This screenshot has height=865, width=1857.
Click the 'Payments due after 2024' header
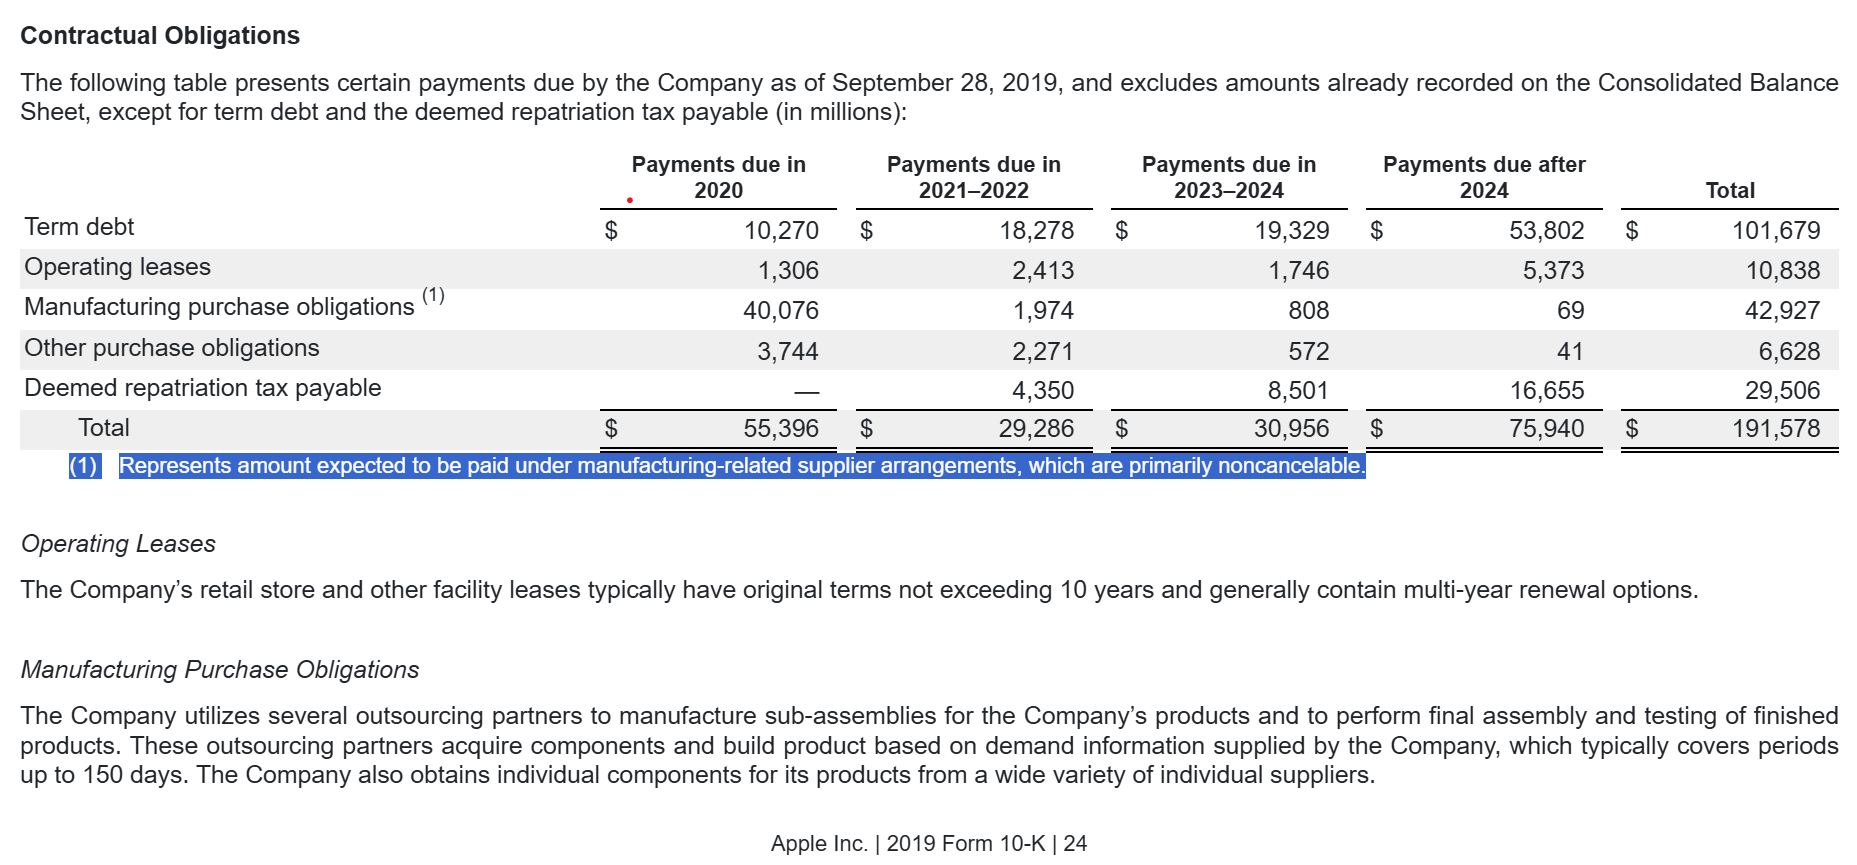point(1484,177)
